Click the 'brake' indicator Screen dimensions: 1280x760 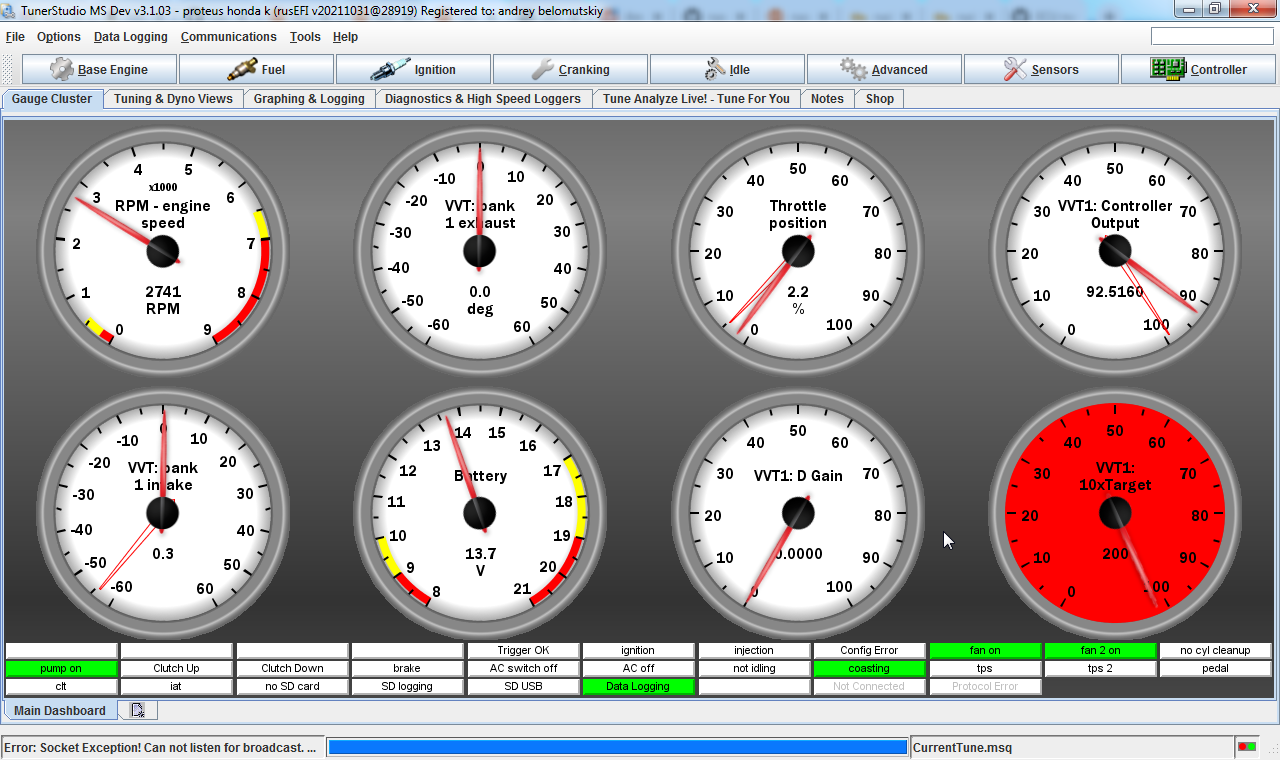[x=407, y=668]
